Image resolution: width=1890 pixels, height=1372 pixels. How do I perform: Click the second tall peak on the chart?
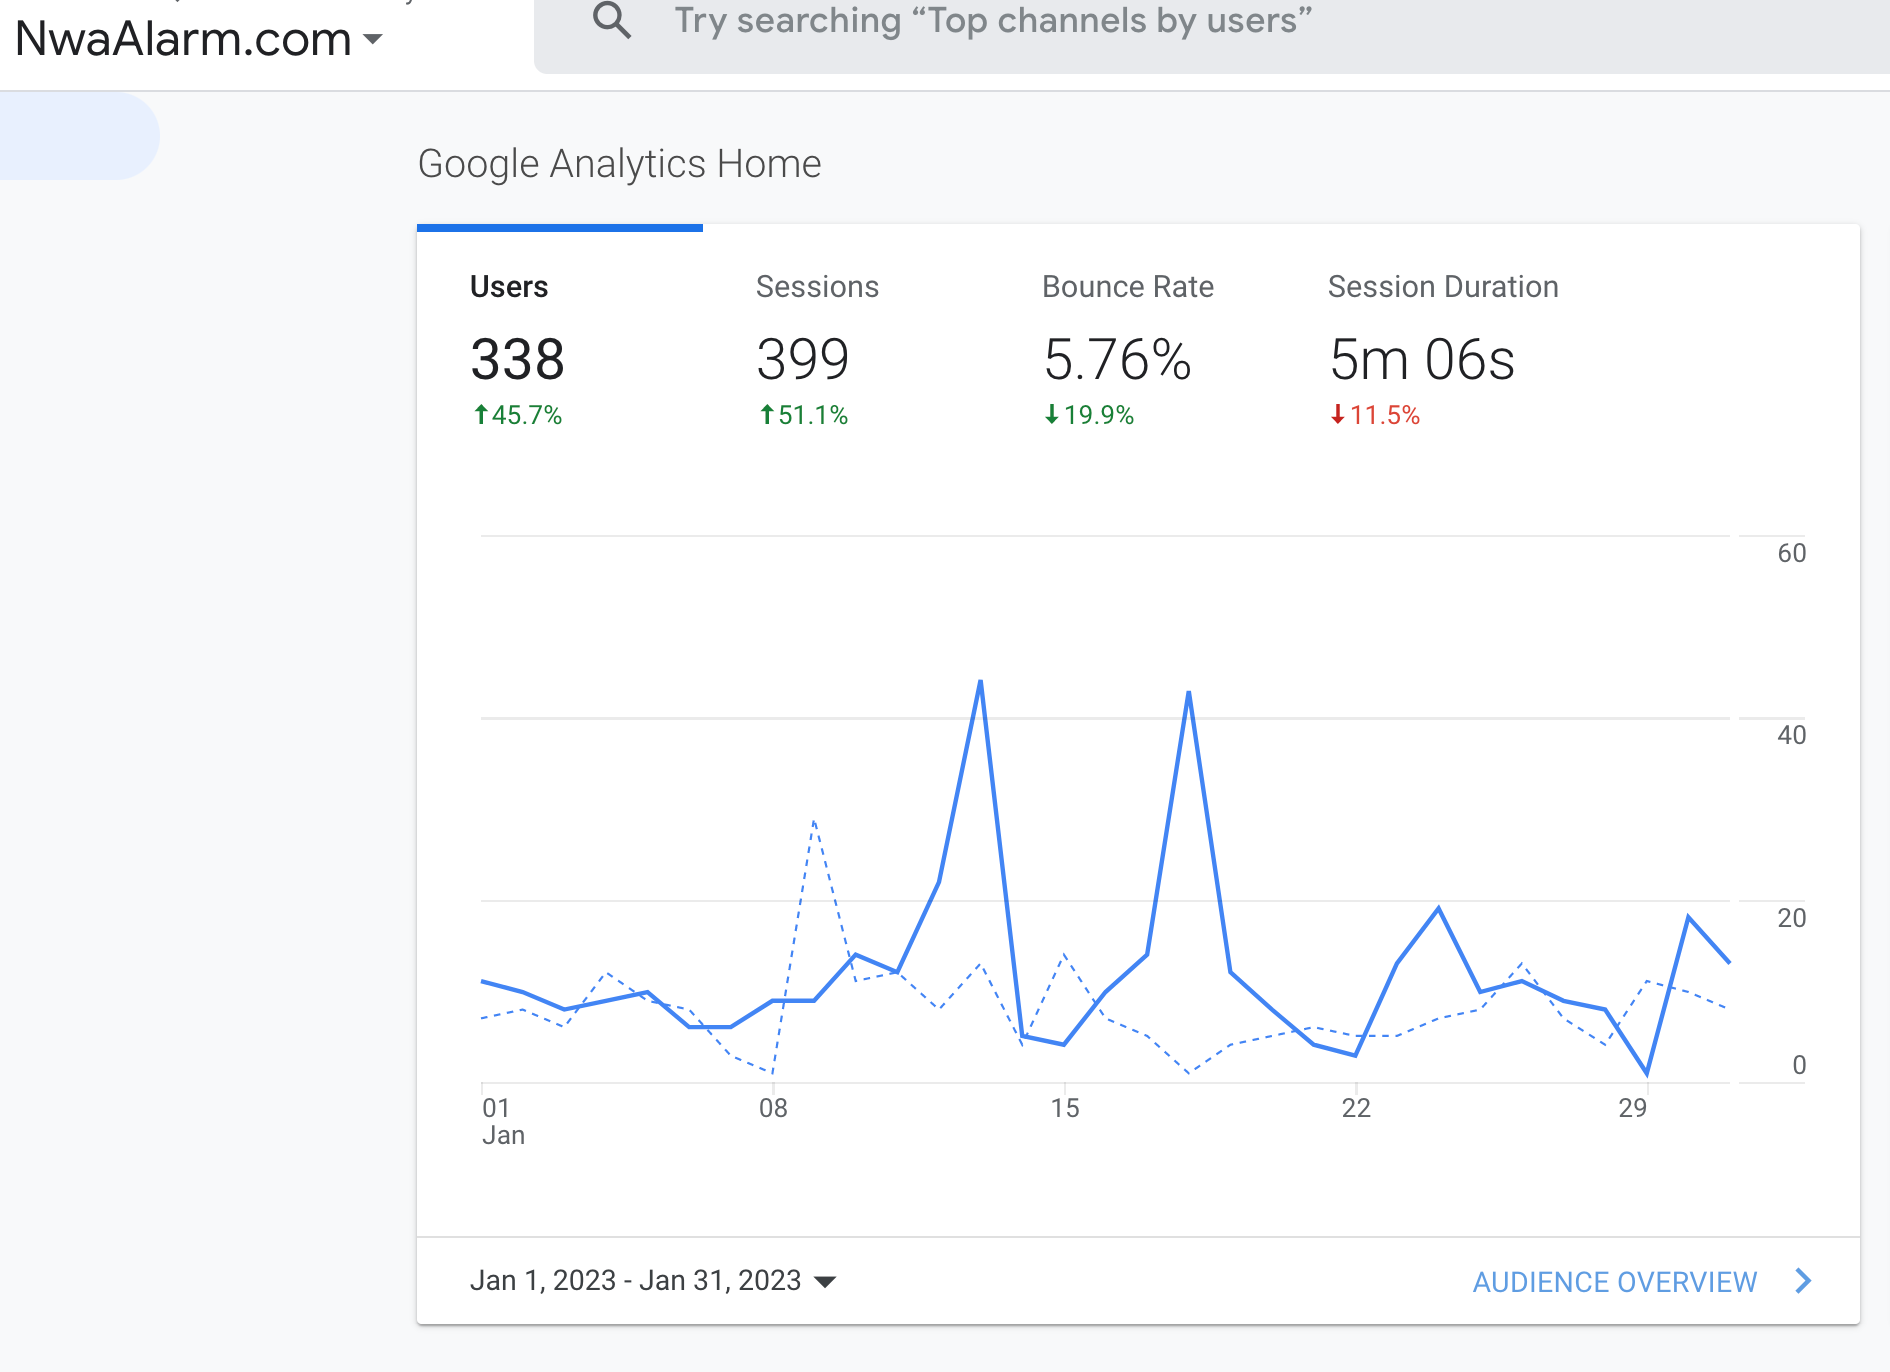click(x=1188, y=692)
